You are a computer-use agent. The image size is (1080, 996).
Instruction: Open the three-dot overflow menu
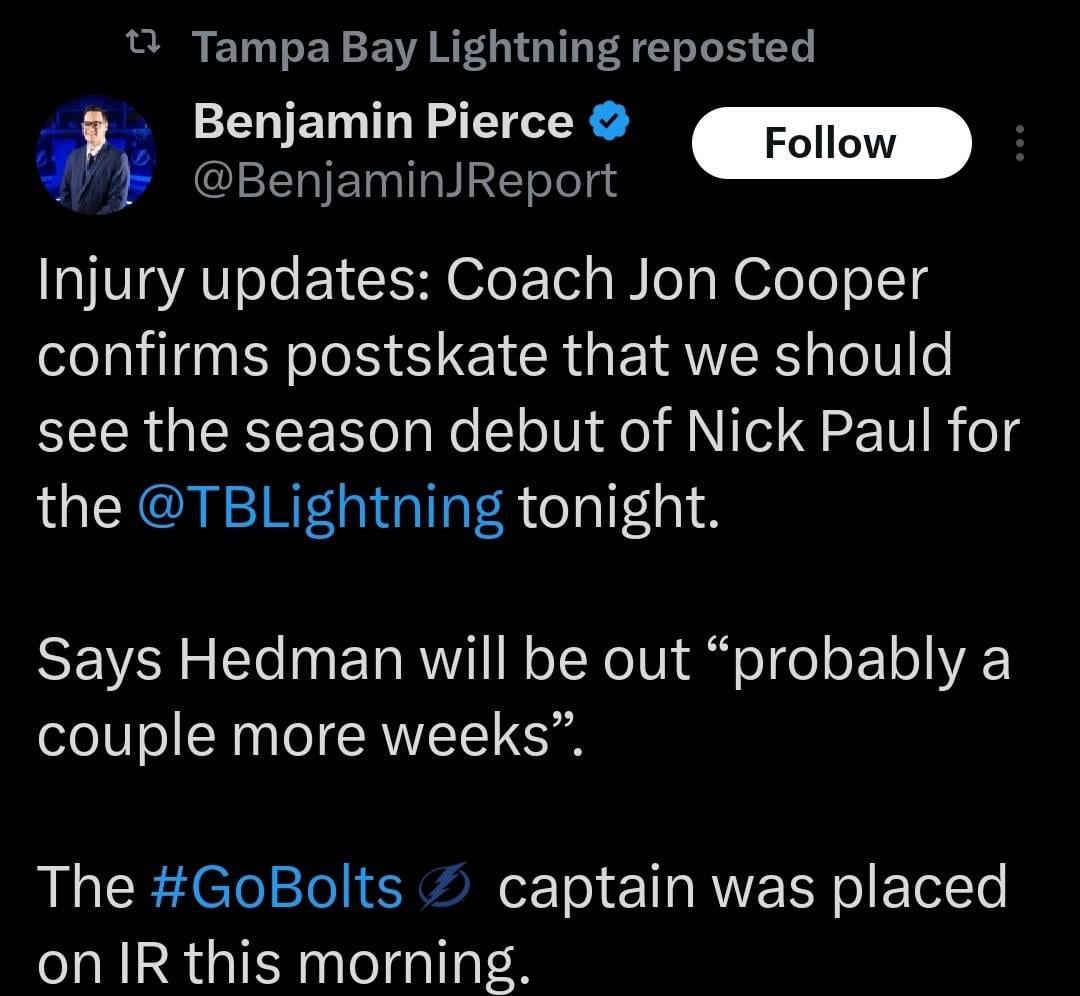[x=1020, y=145]
